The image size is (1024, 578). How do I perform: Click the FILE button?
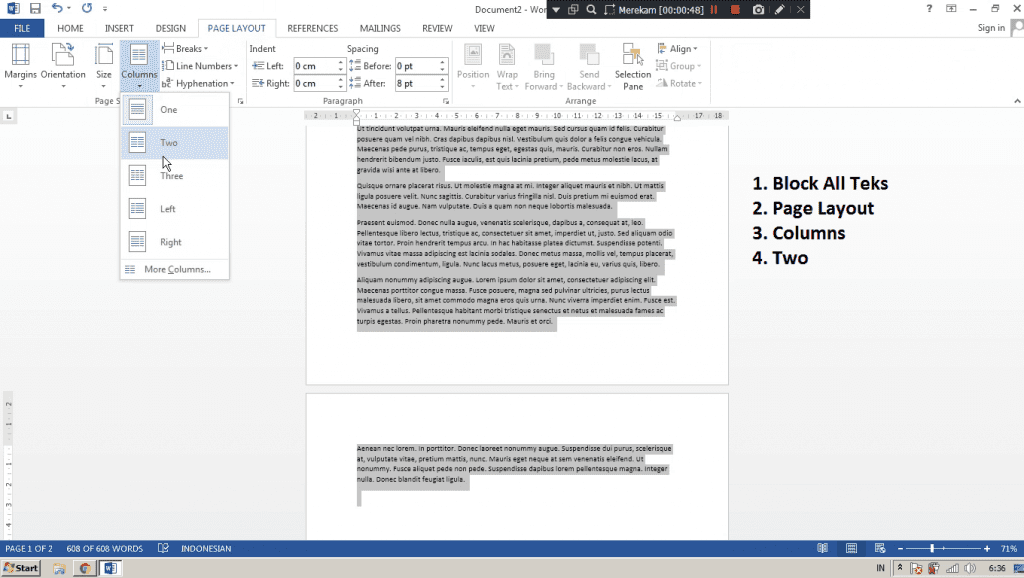pos(22,28)
